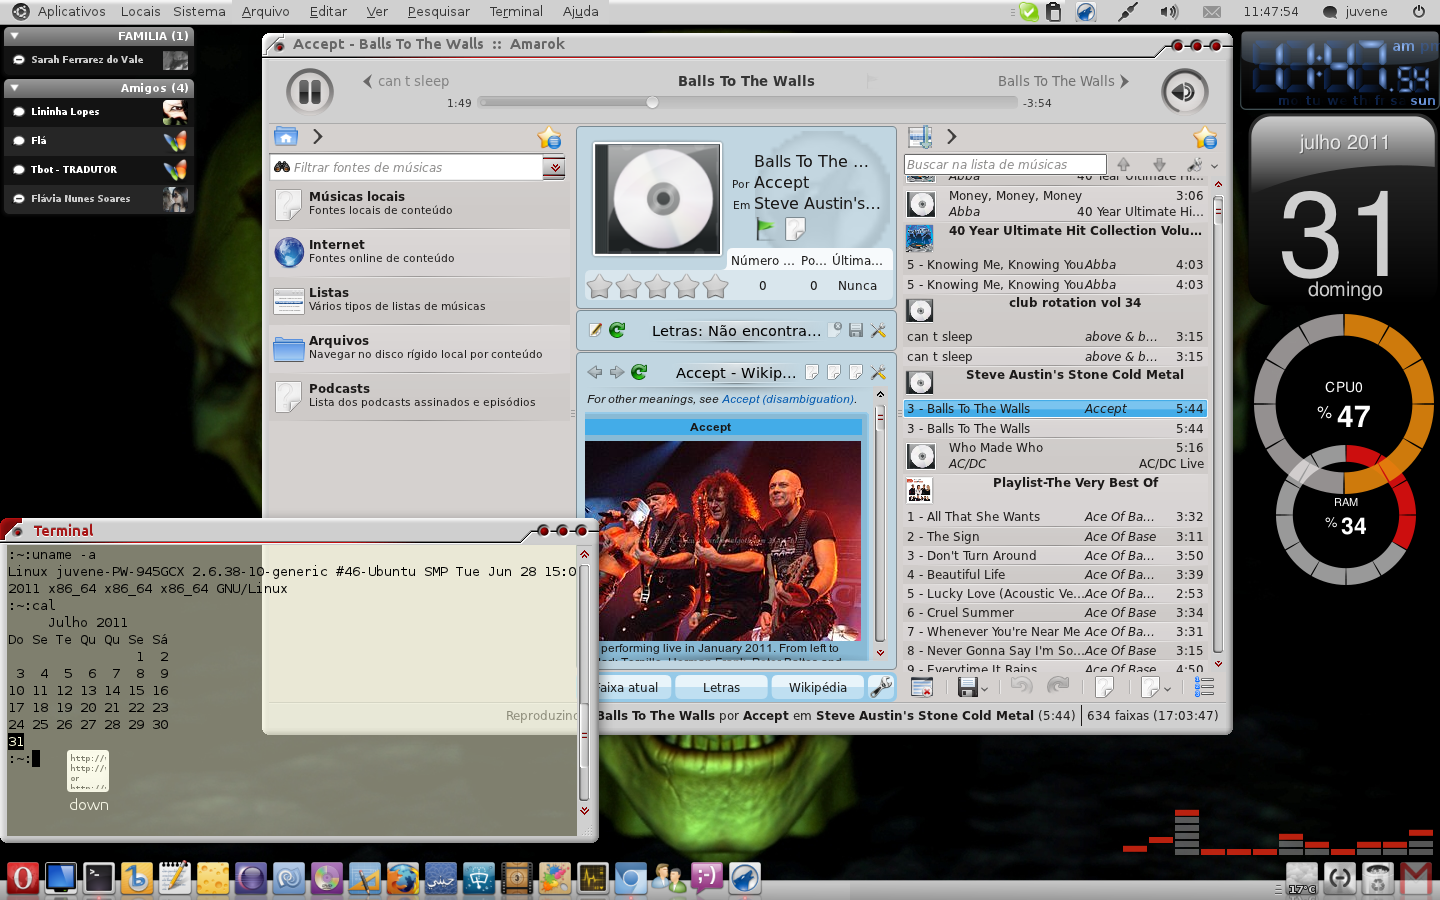Open the Pesquisar menu
1440x900 pixels.
pos(439,11)
